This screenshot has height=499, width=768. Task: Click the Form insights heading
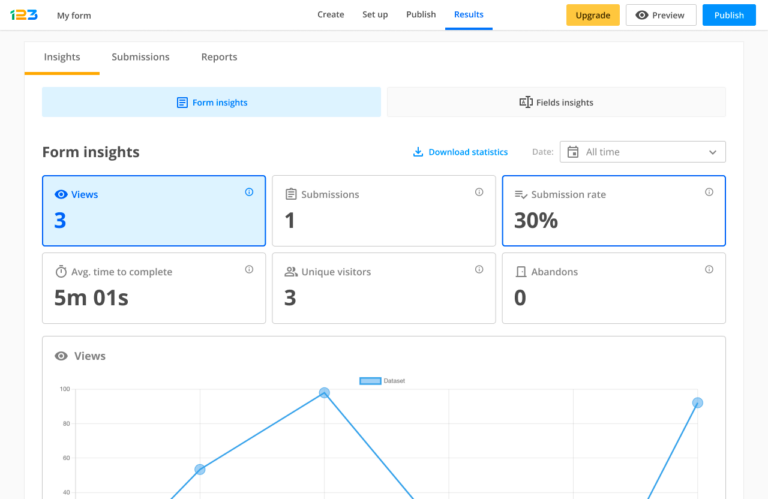click(x=91, y=152)
